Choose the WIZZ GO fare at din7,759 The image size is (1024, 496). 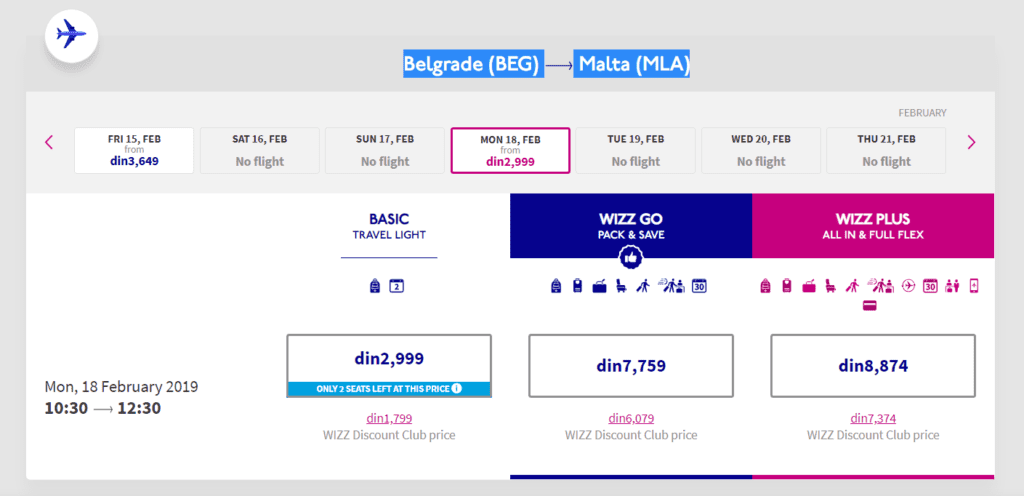tap(631, 365)
